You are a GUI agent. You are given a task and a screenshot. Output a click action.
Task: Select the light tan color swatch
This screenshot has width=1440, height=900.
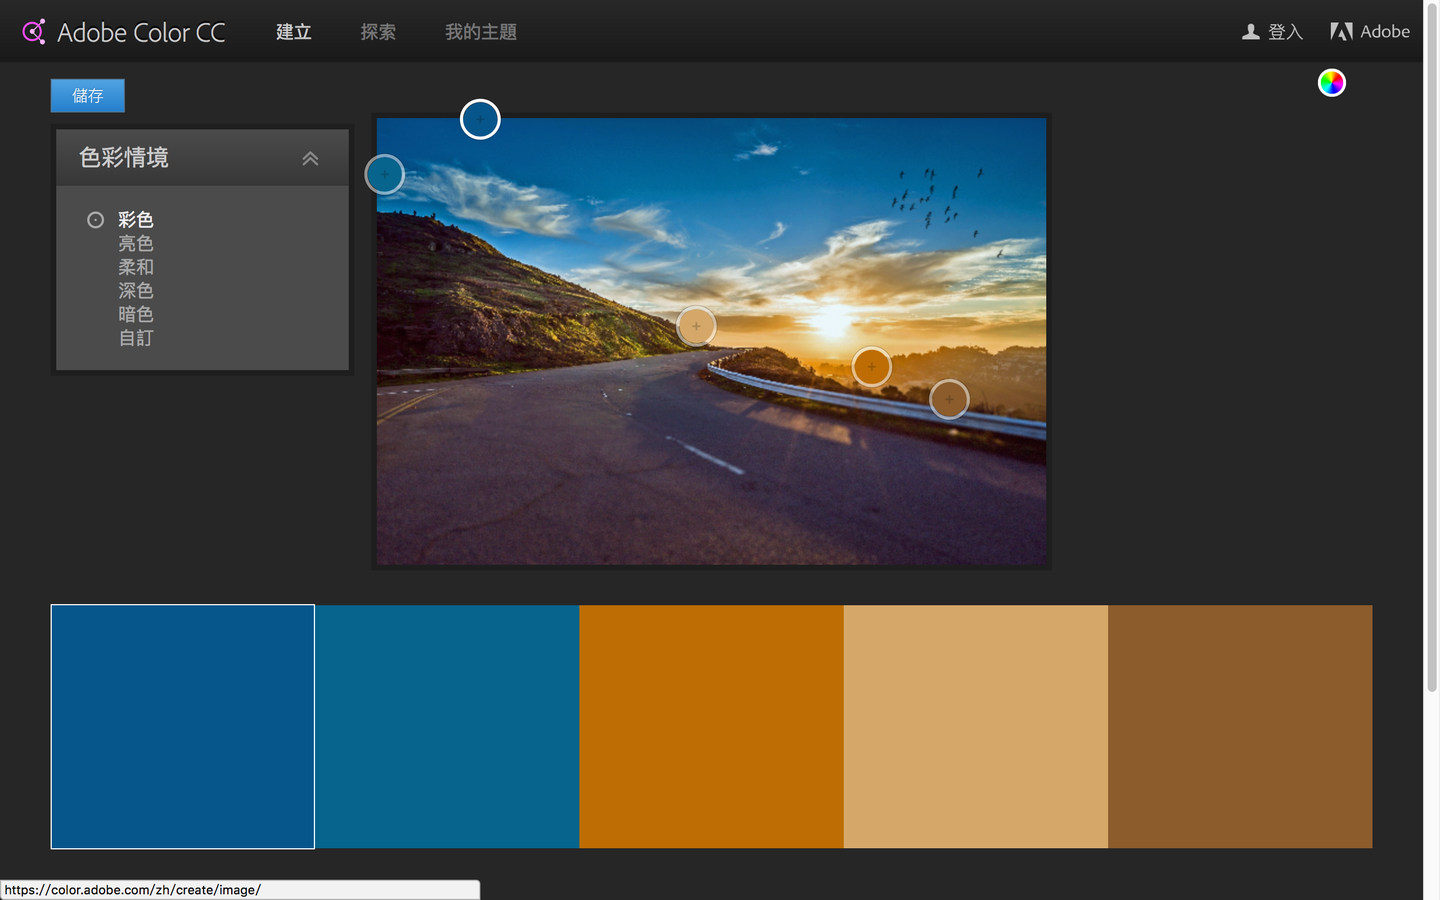point(976,727)
